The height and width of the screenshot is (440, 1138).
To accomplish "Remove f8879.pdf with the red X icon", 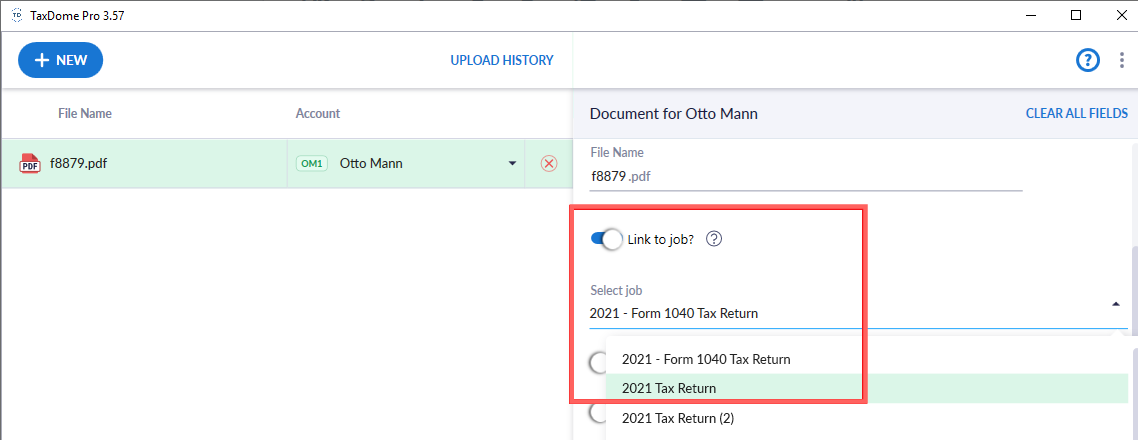I will click(x=548, y=163).
